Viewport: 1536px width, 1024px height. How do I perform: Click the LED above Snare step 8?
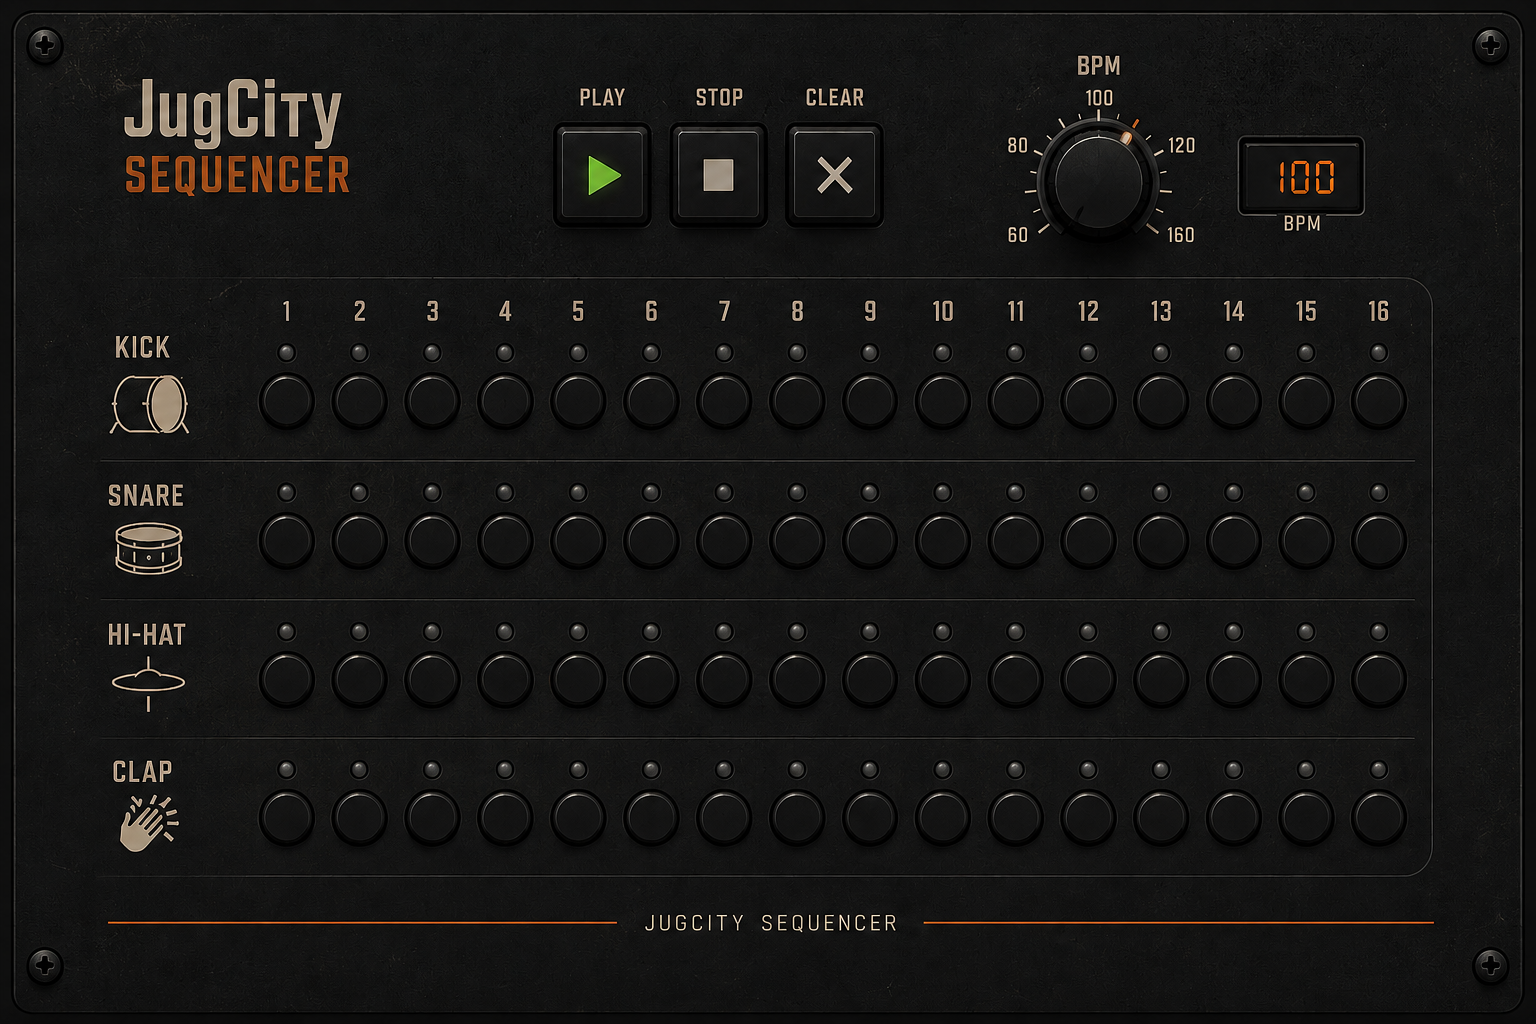click(x=797, y=492)
